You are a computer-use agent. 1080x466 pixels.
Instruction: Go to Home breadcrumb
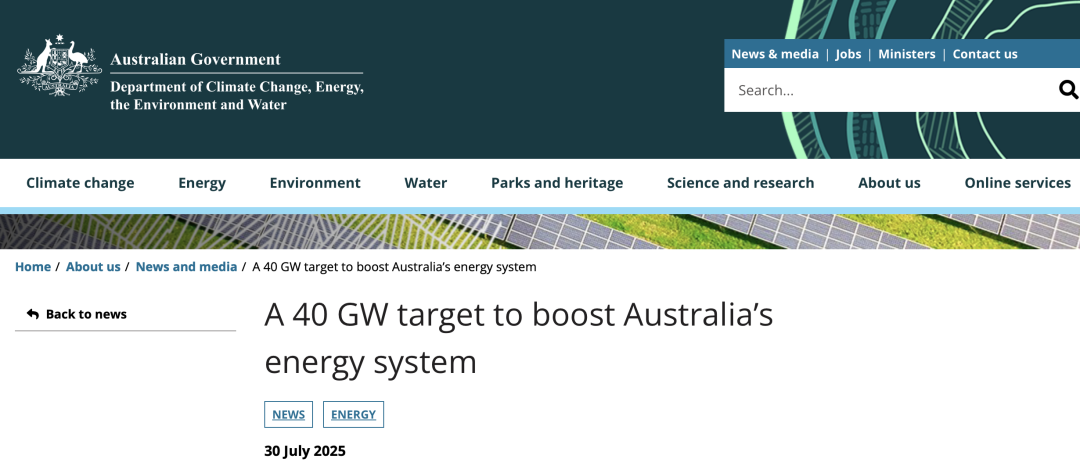pos(33,267)
